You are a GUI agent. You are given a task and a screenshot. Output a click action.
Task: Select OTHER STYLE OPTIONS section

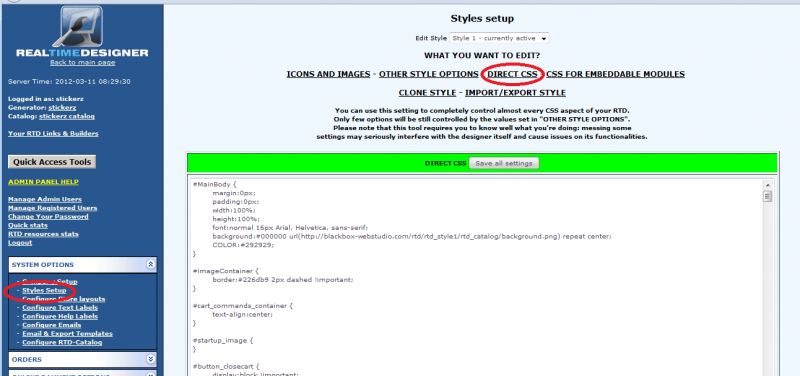(x=429, y=74)
